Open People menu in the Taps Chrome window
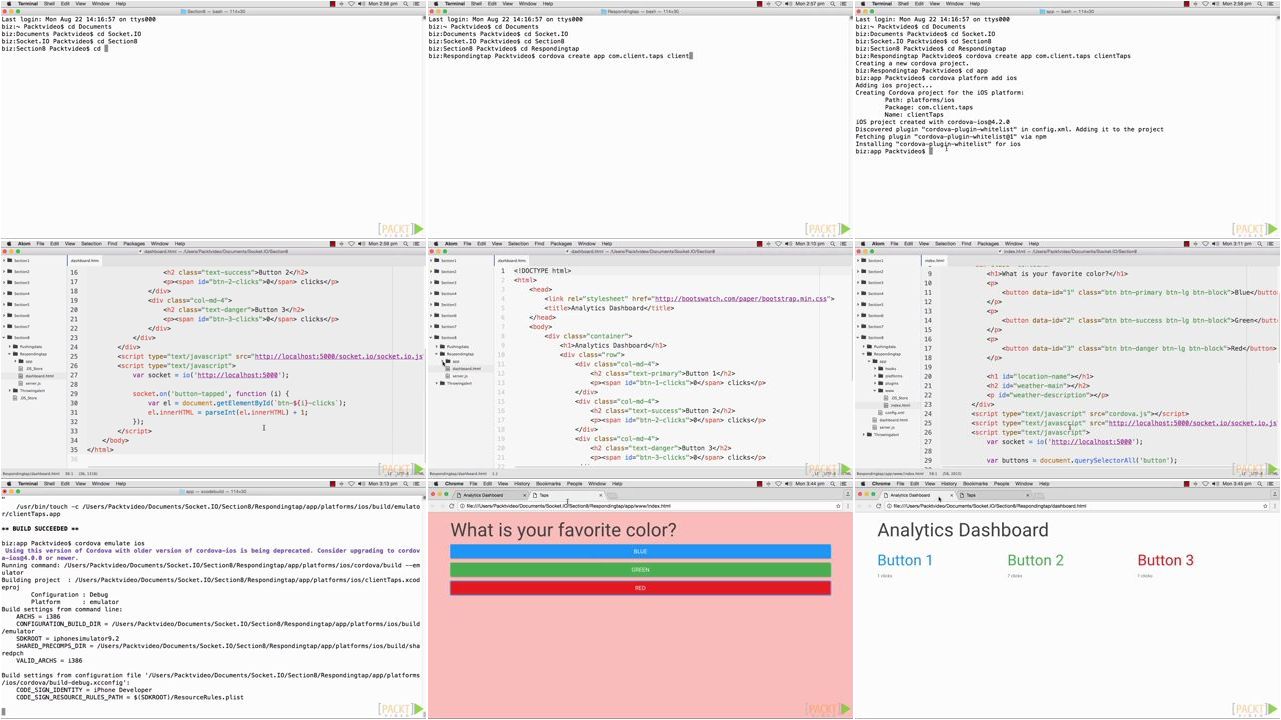The height and width of the screenshot is (720, 1281). click(x=574, y=484)
